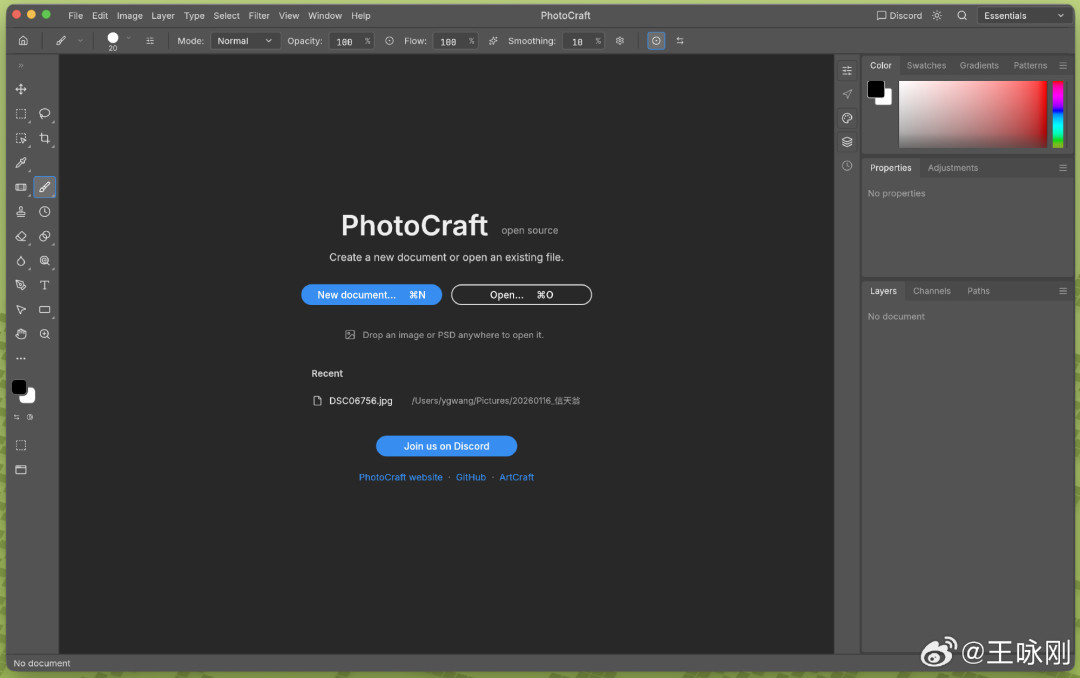Click the hue spectrum strip in Color panel
Screen dimensions: 1080x678
[x=1058, y=114]
